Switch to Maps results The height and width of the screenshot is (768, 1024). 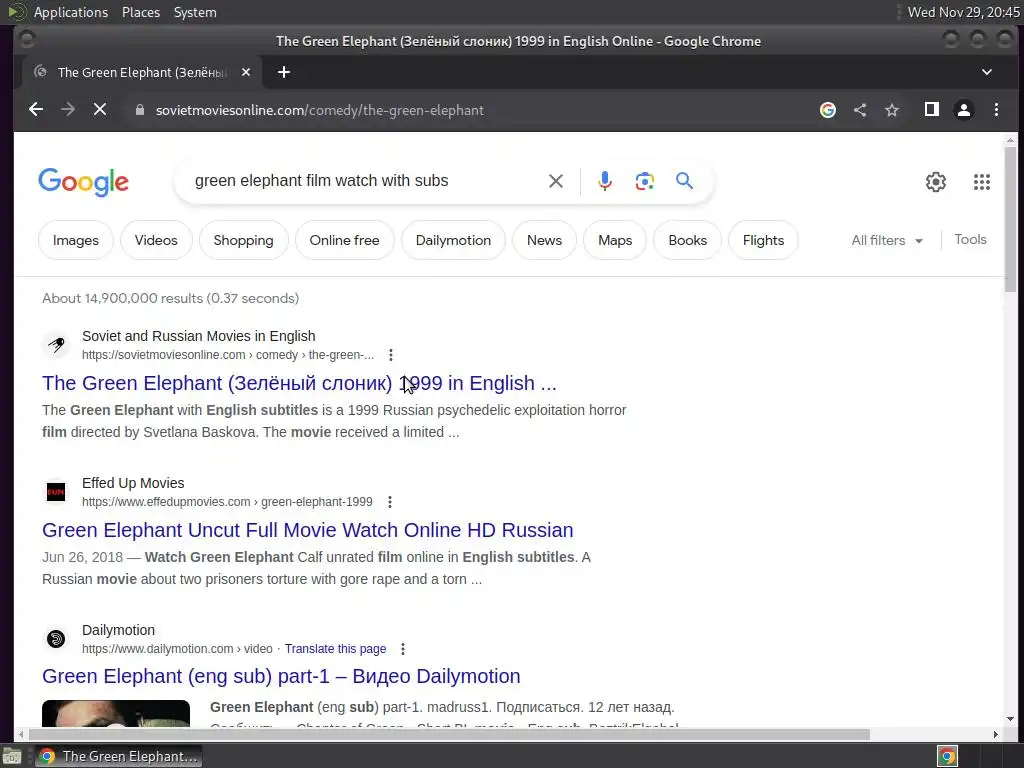click(615, 240)
